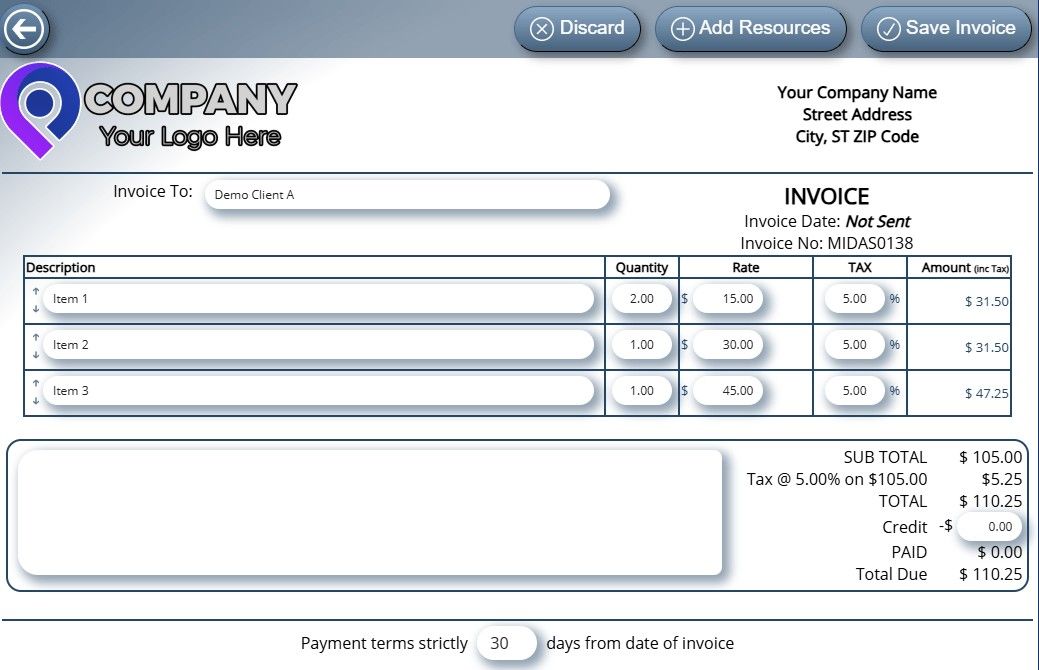Change the Item 1 tax percentage
Image resolution: width=1039 pixels, height=670 pixels.
(855, 299)
